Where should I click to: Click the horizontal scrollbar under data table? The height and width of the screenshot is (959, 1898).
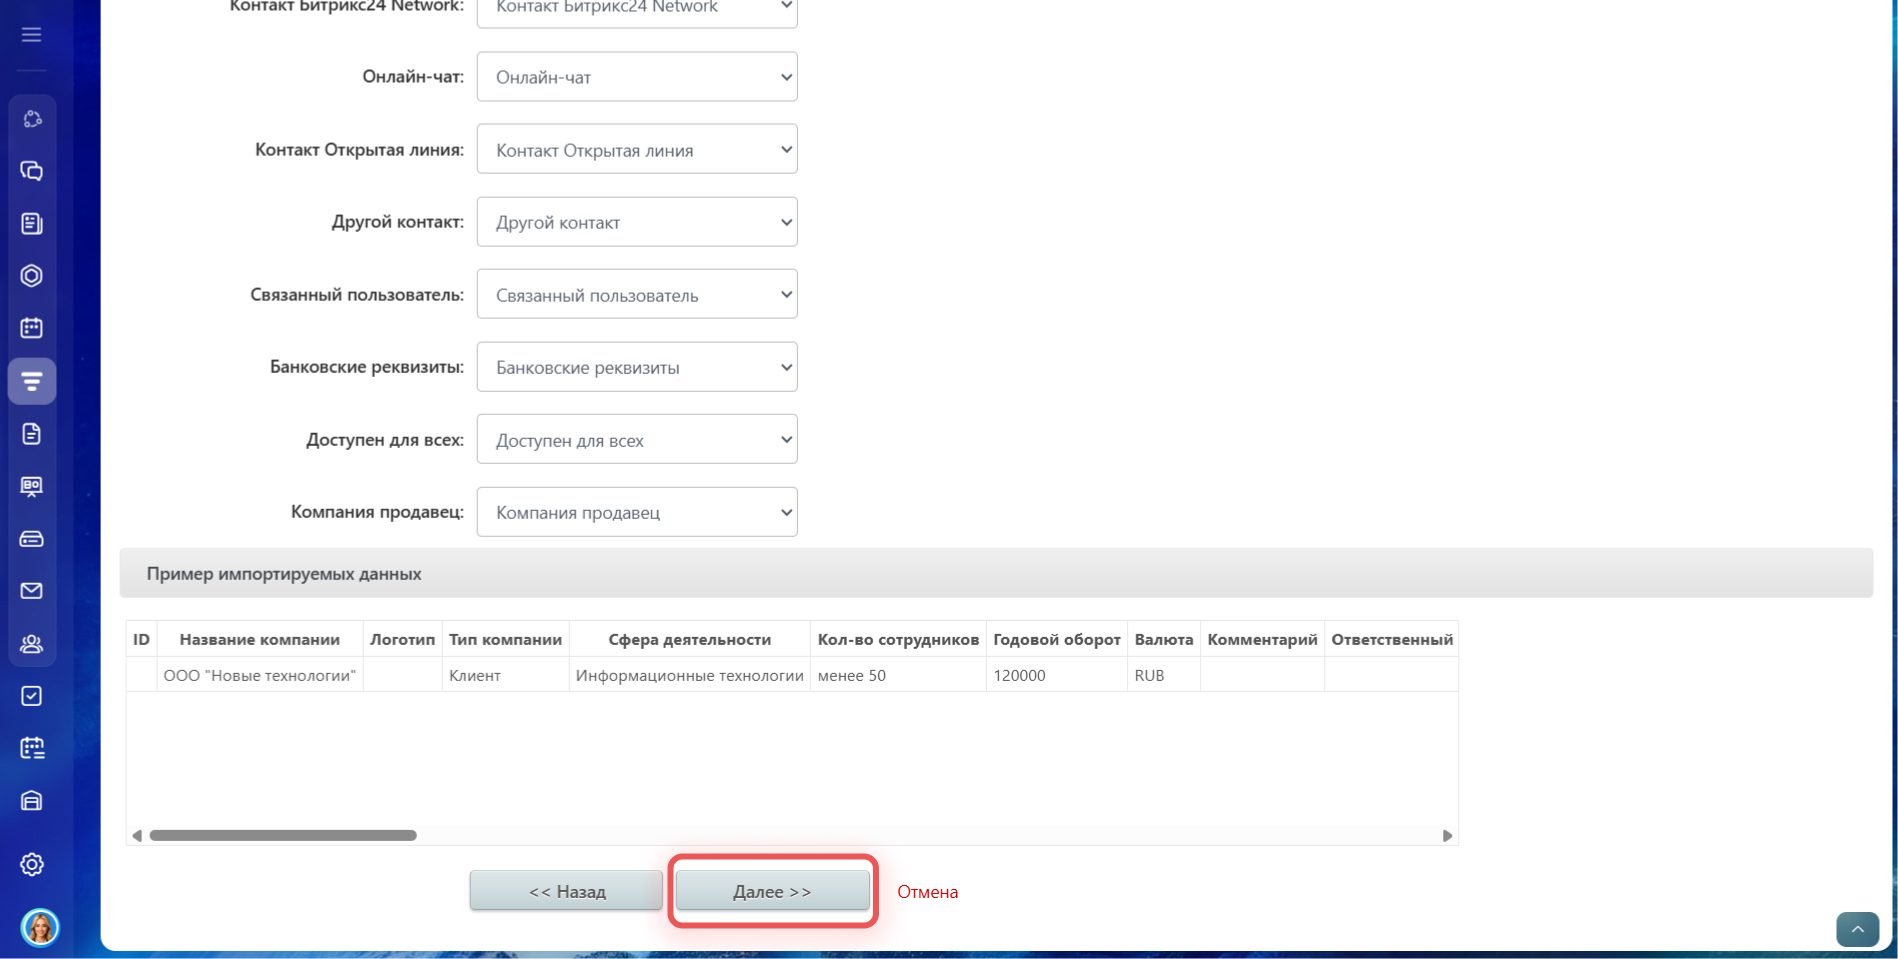point(283,835)
